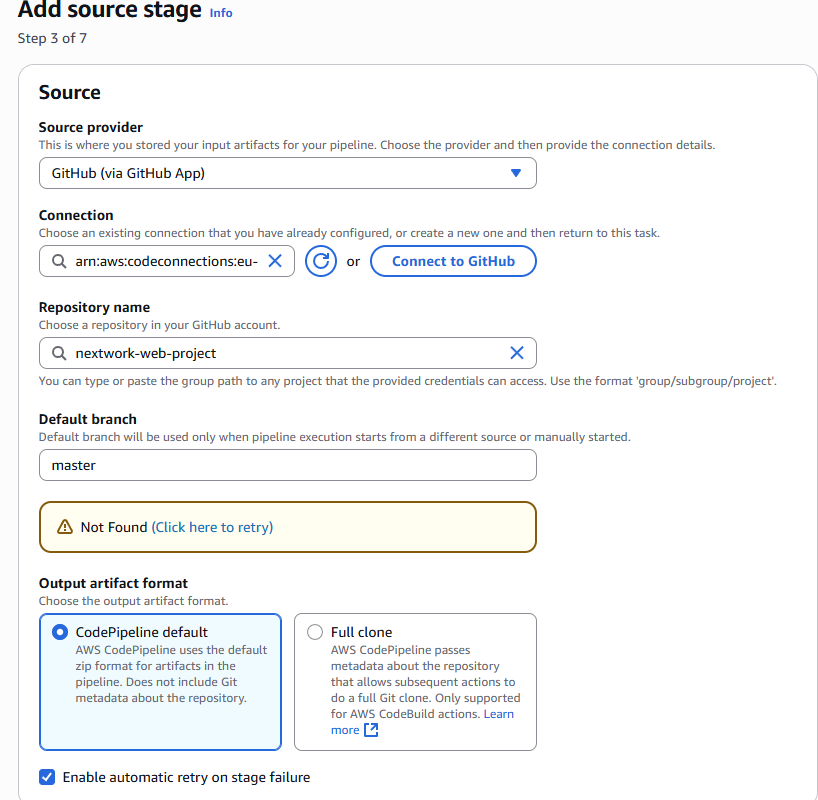Follow the Learn more link
This screenshot has height=800, width=818.
coord(498,714)
